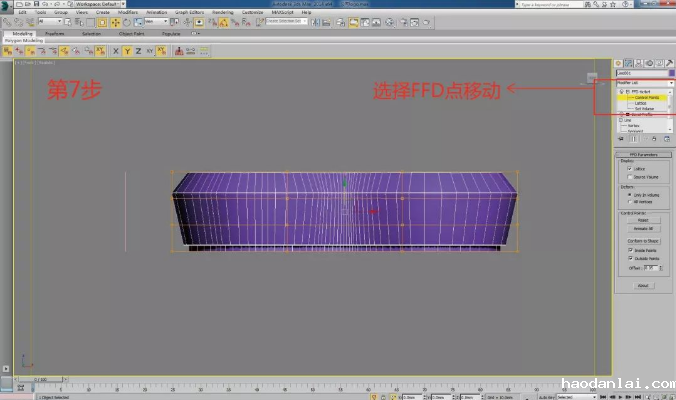Open the Material Editor icon
This screenshot has height=400, width=676.
pyautogui.click(x=390, y=22)
